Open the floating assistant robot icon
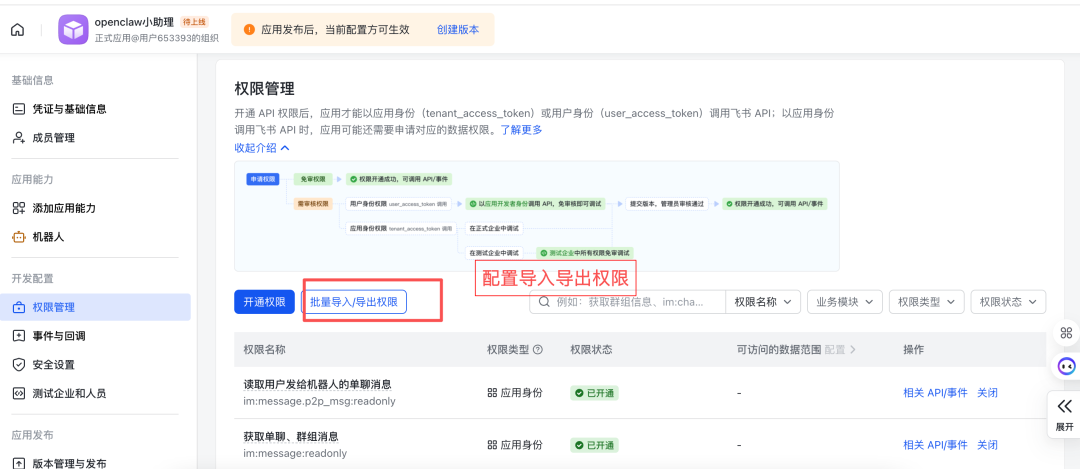The width and height of the screenshot is (1080, 469). pos(1066,366)
